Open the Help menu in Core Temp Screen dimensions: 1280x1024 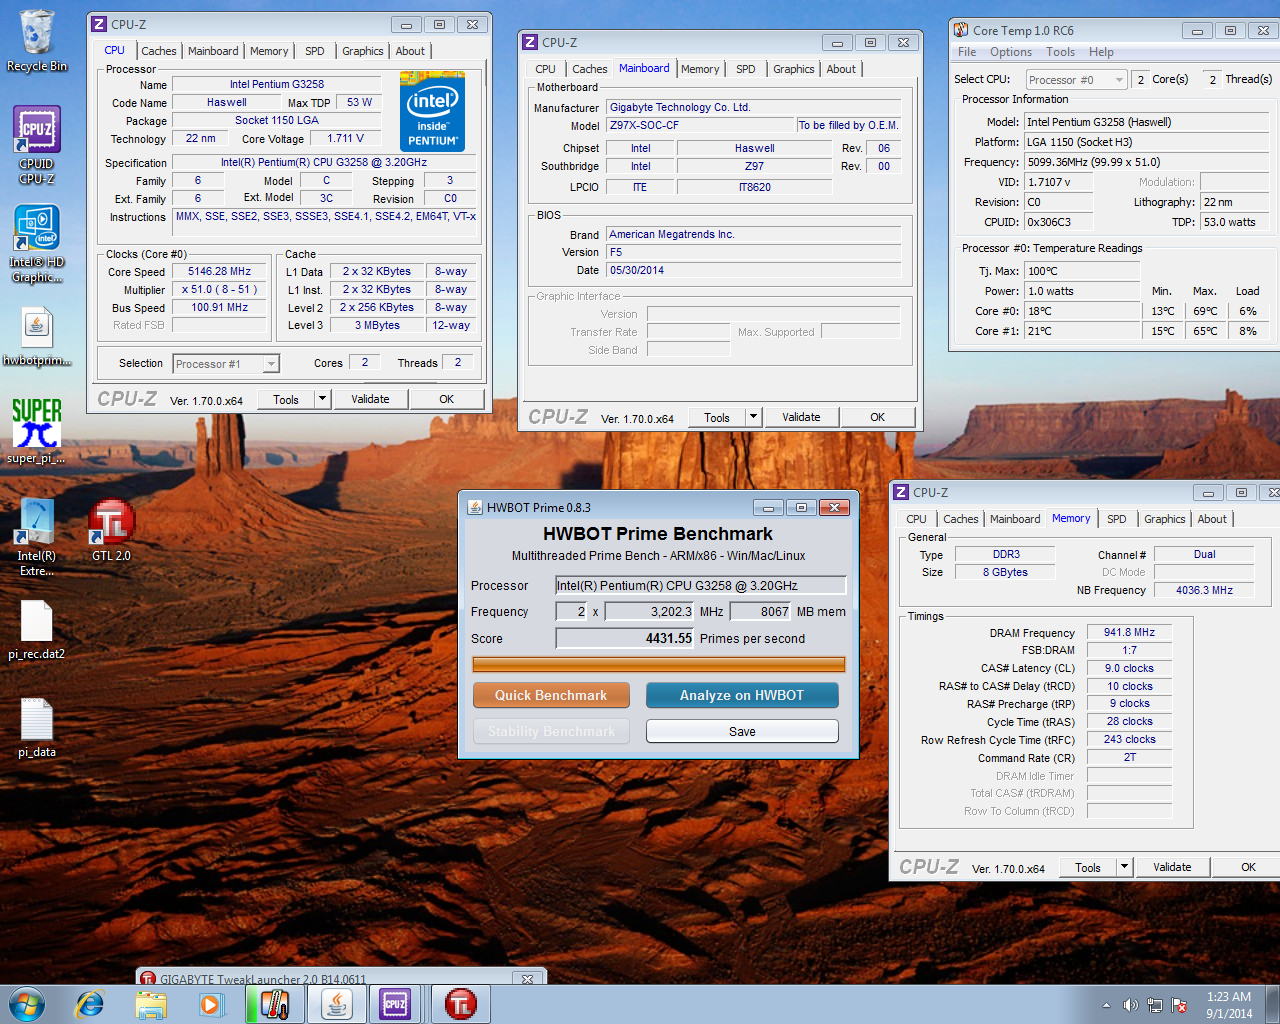pyautogui.click(x=1101, y=52)
